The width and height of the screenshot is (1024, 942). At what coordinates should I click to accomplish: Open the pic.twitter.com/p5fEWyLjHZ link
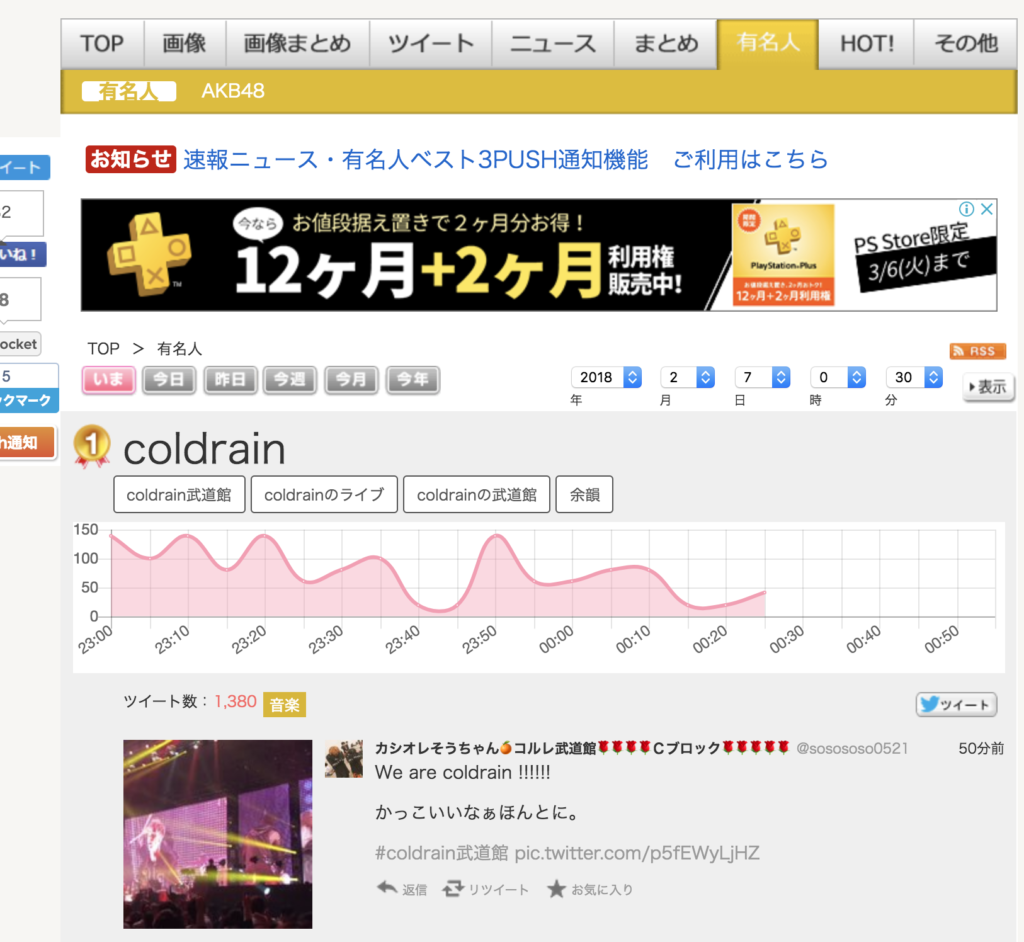[x=637, y=853]
